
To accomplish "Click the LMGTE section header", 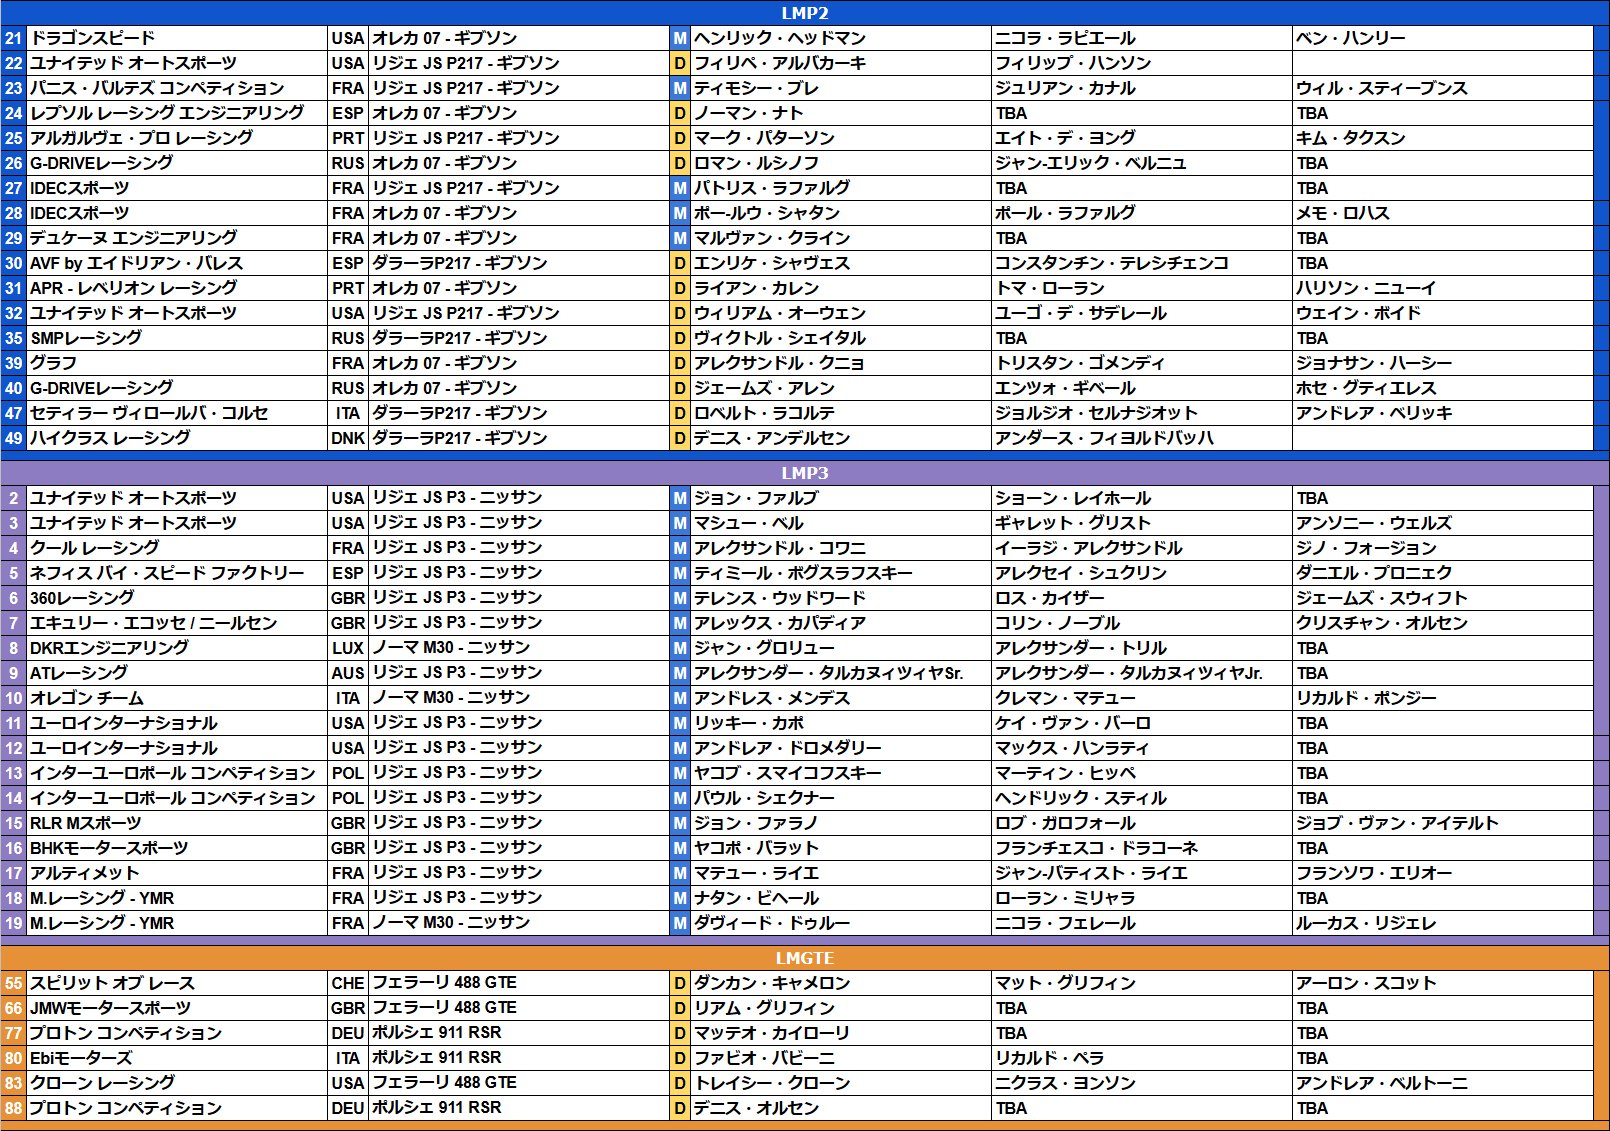I will 804,958.
